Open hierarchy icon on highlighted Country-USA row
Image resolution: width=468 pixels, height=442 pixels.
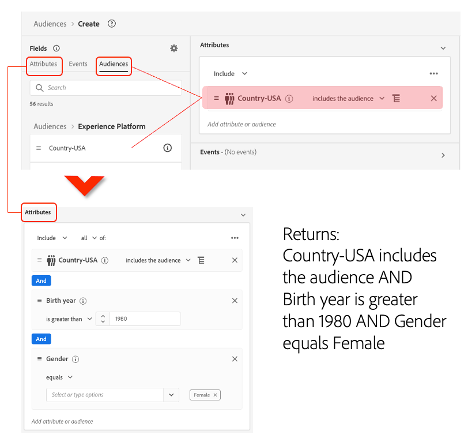click(x=396, y=98)
